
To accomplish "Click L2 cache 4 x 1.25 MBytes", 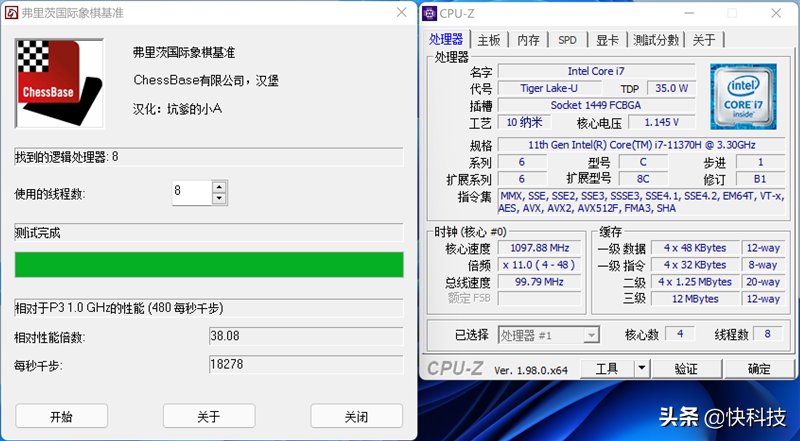I will [x=695, y=282].
